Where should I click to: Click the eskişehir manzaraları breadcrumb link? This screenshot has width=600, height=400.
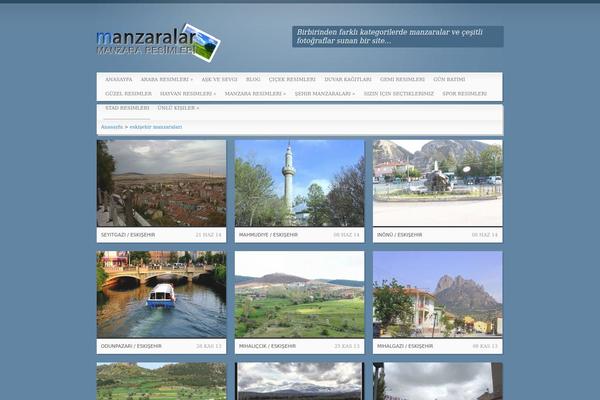tap(156, 127)
